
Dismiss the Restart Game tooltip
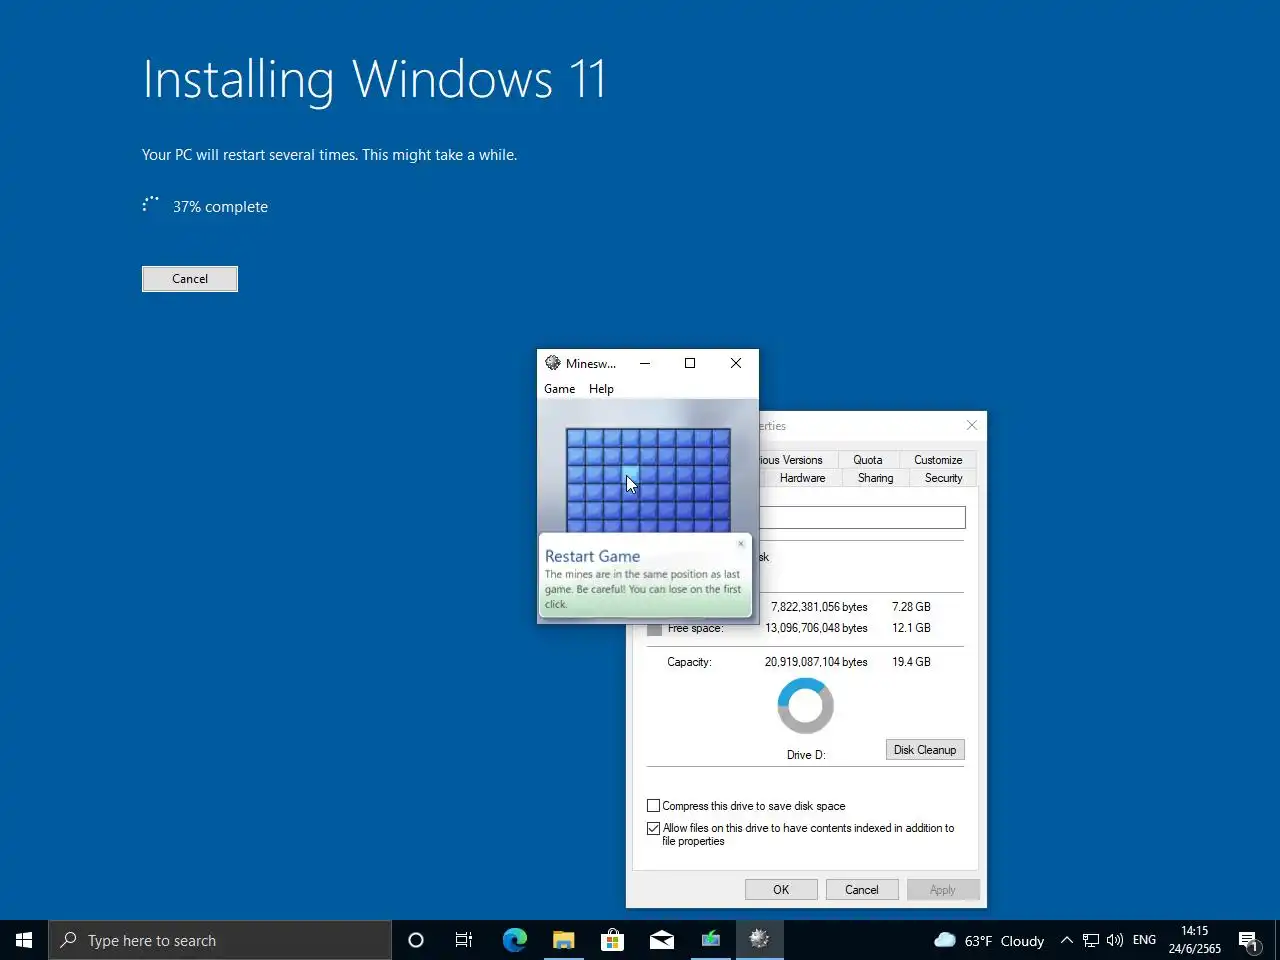point(741,544)
